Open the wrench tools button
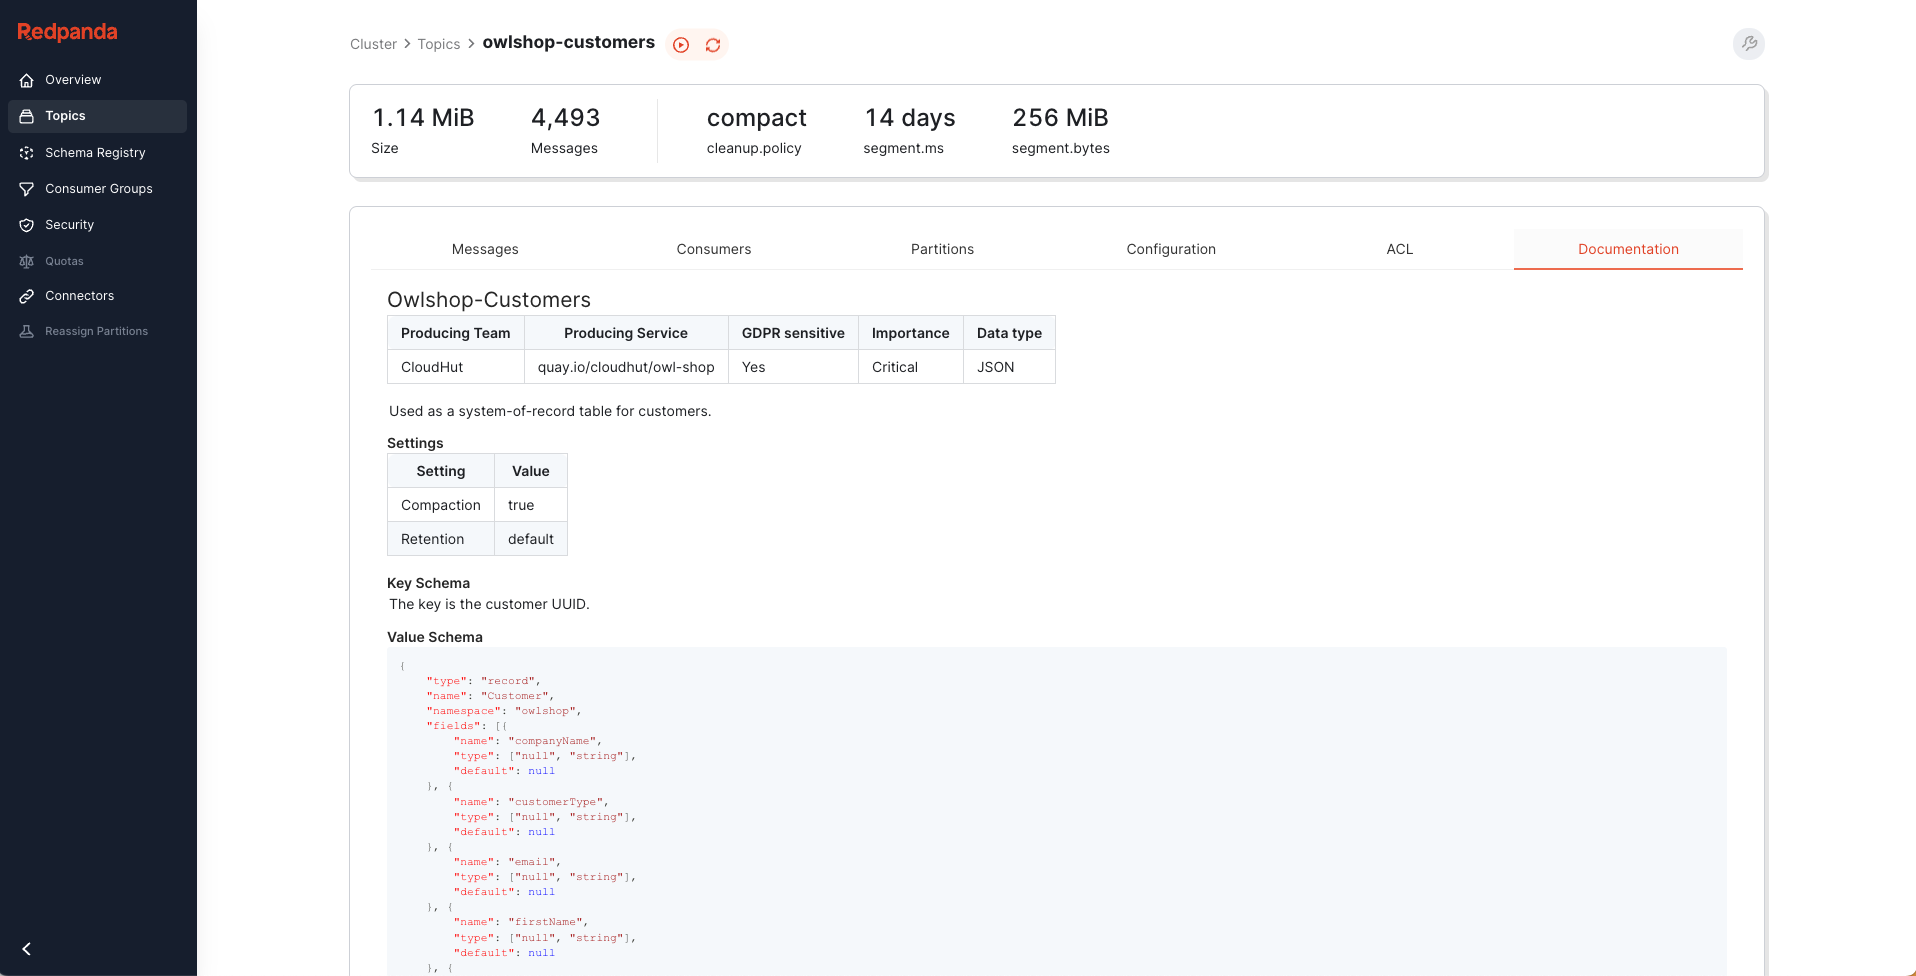The height and width of the screenshot is (976, 1916). pos(1748,44)
